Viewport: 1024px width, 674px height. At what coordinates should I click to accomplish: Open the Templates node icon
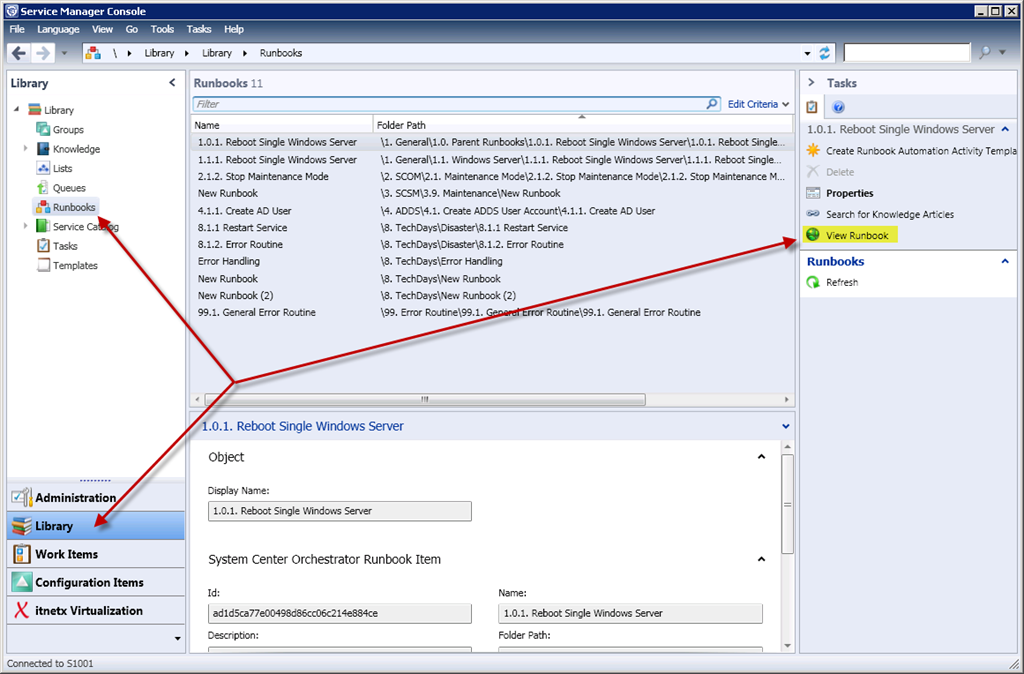[x=43, y=265]
